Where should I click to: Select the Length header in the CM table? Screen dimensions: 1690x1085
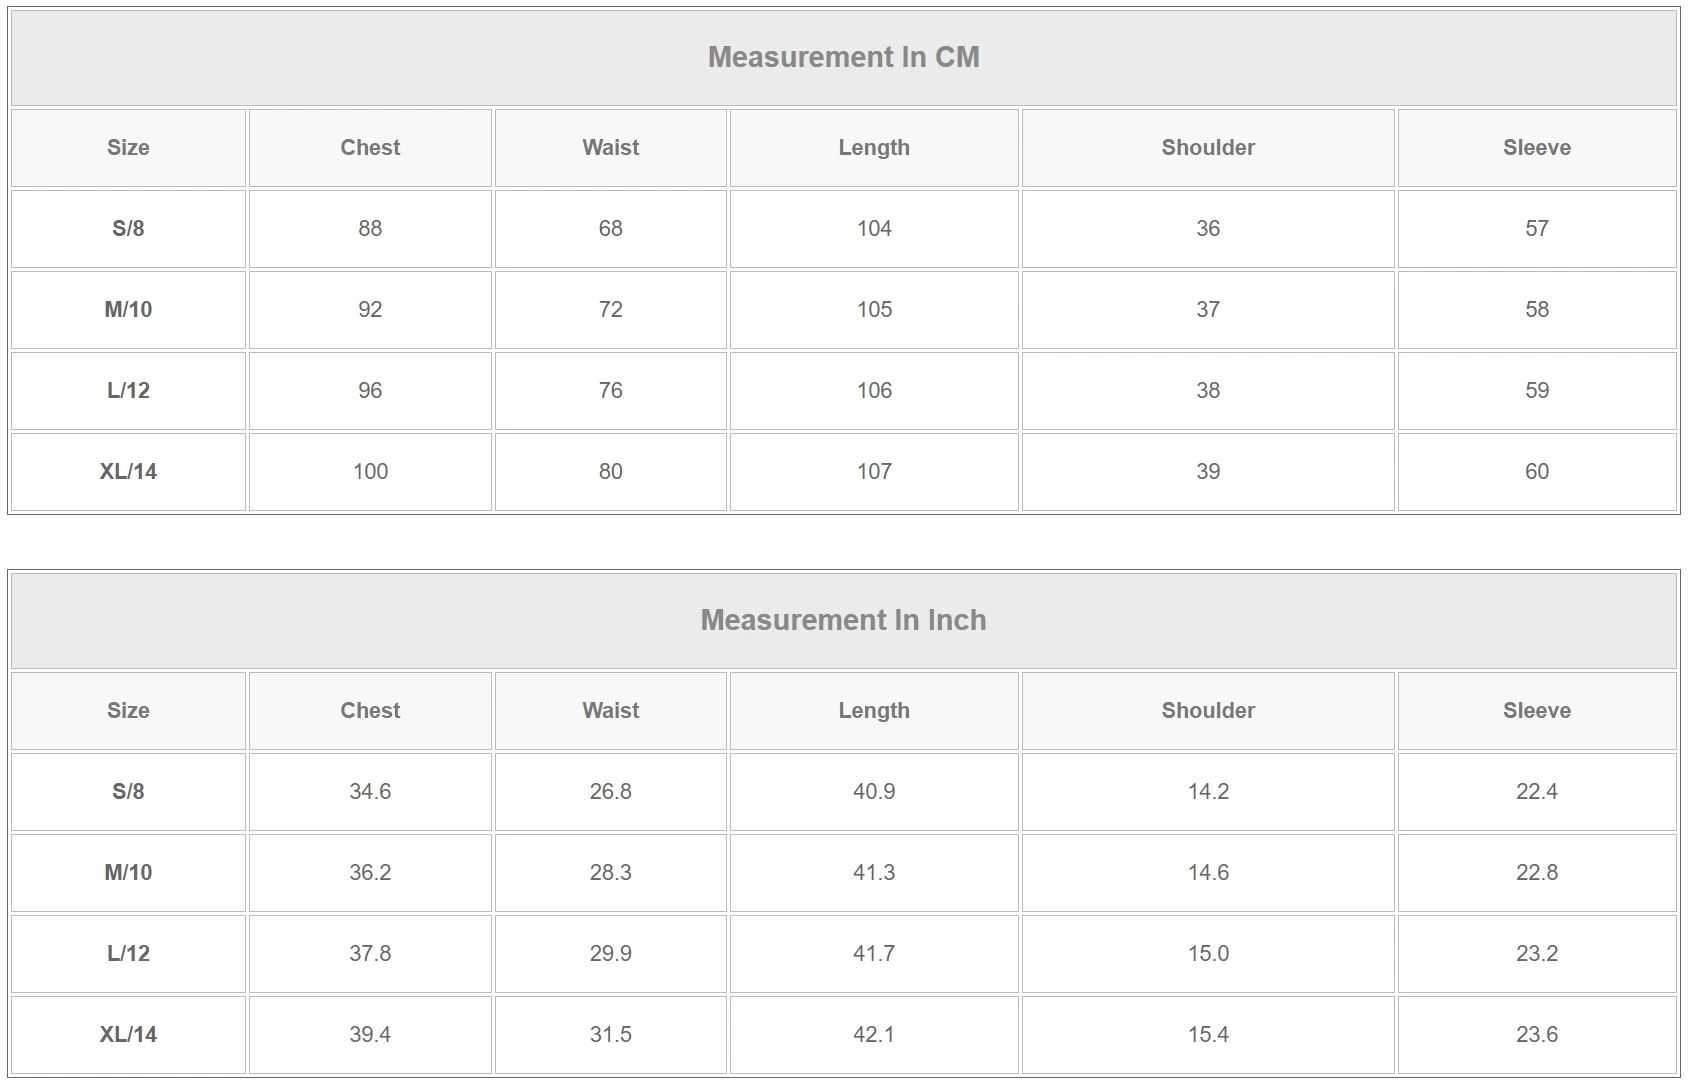tap(874, 148)
